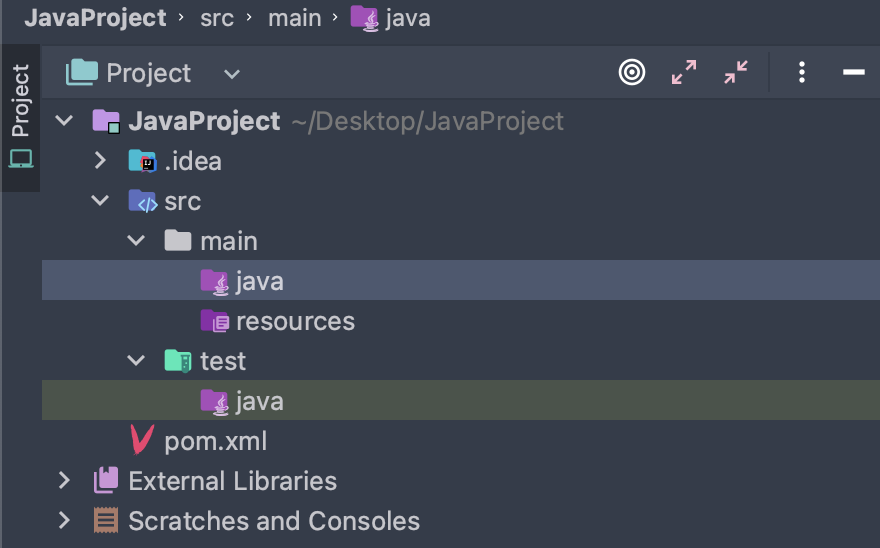Click the .idea folder icon
Viewport: 880px width, 548px height.
point(143,161)
